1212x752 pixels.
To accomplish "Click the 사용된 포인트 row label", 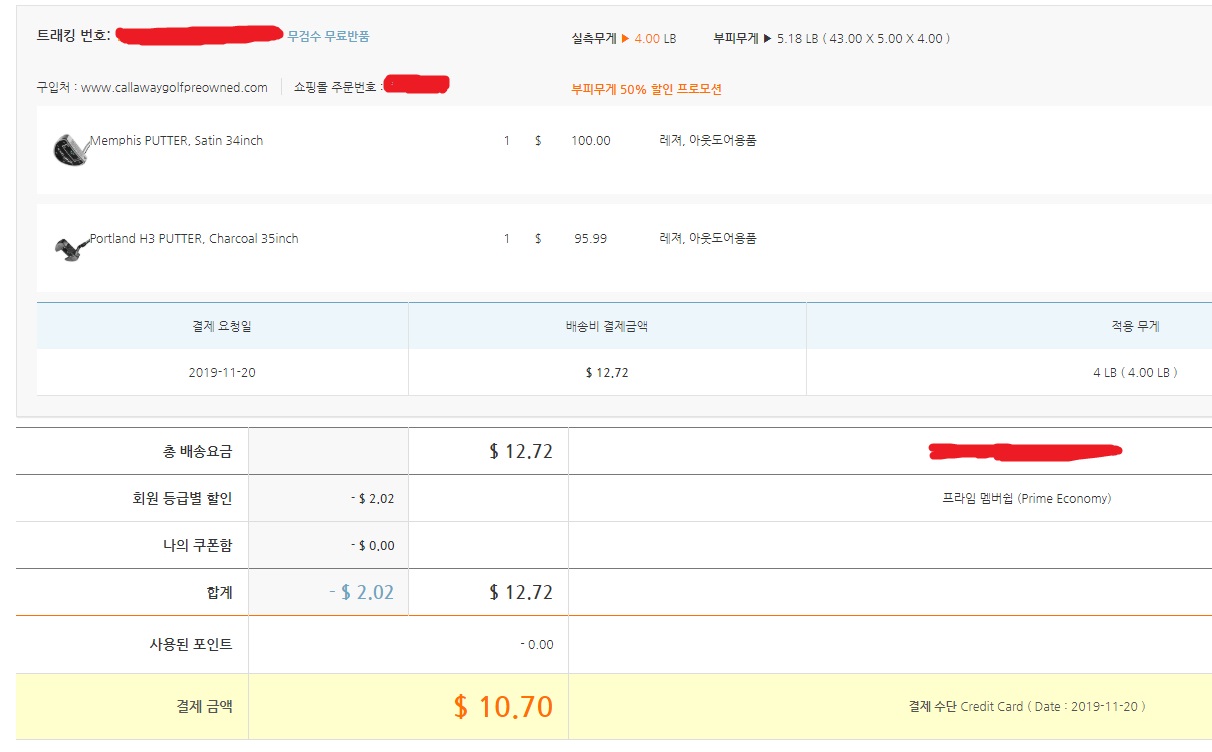I will click(190, 645).
